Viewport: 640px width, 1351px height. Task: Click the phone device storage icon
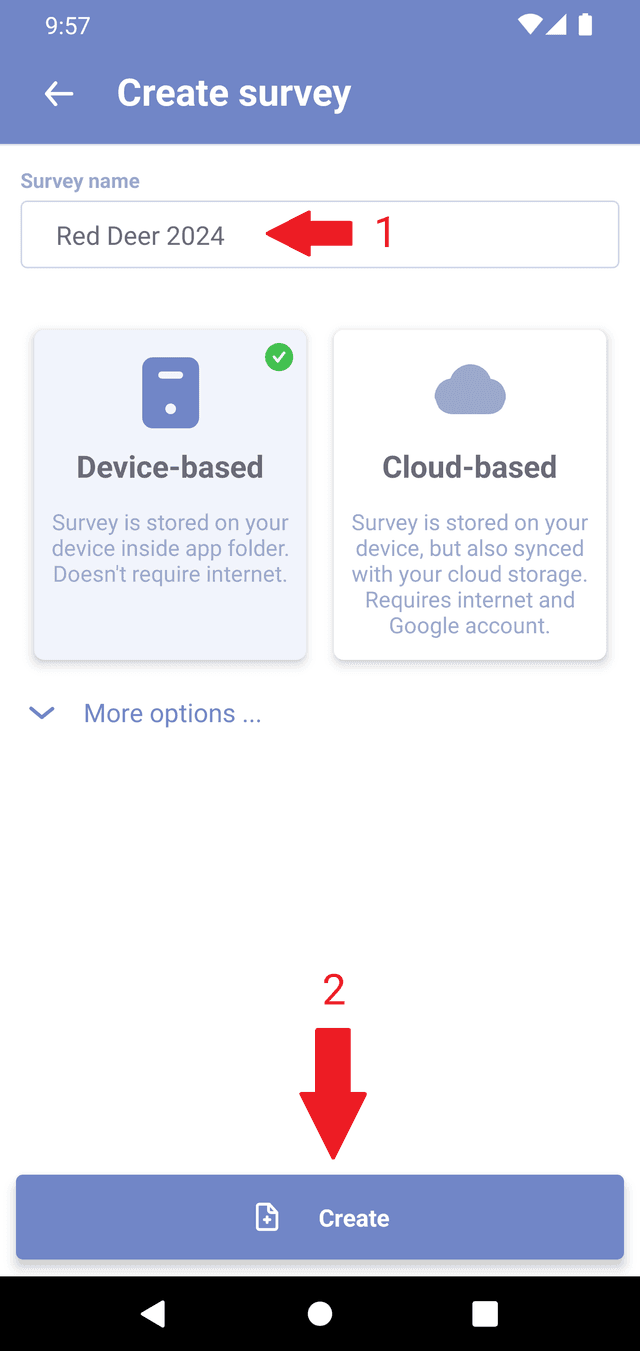coord(170,393)
